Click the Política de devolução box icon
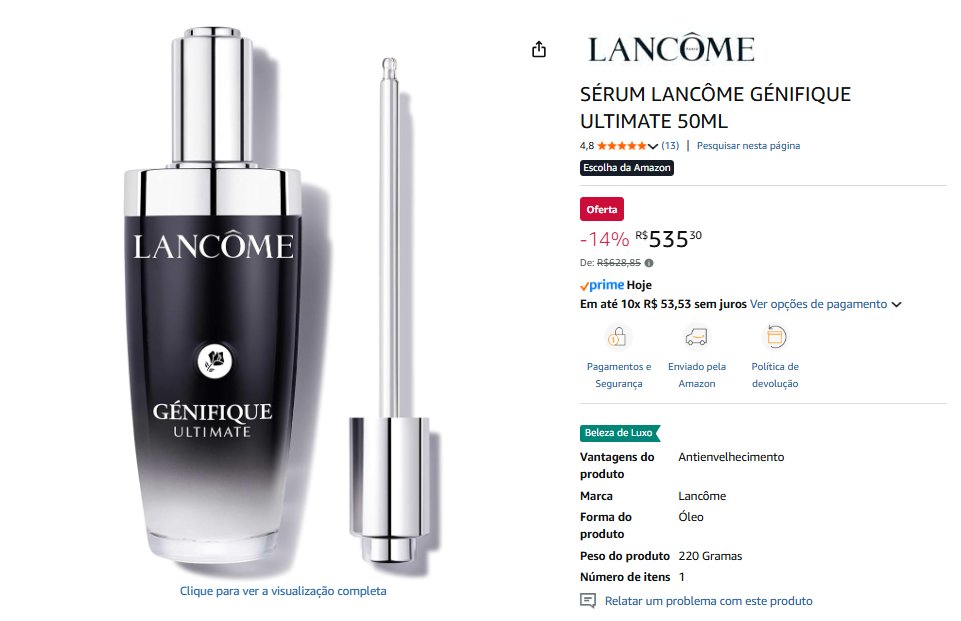This screenshot has width=961, height=621. pos(775,337)
